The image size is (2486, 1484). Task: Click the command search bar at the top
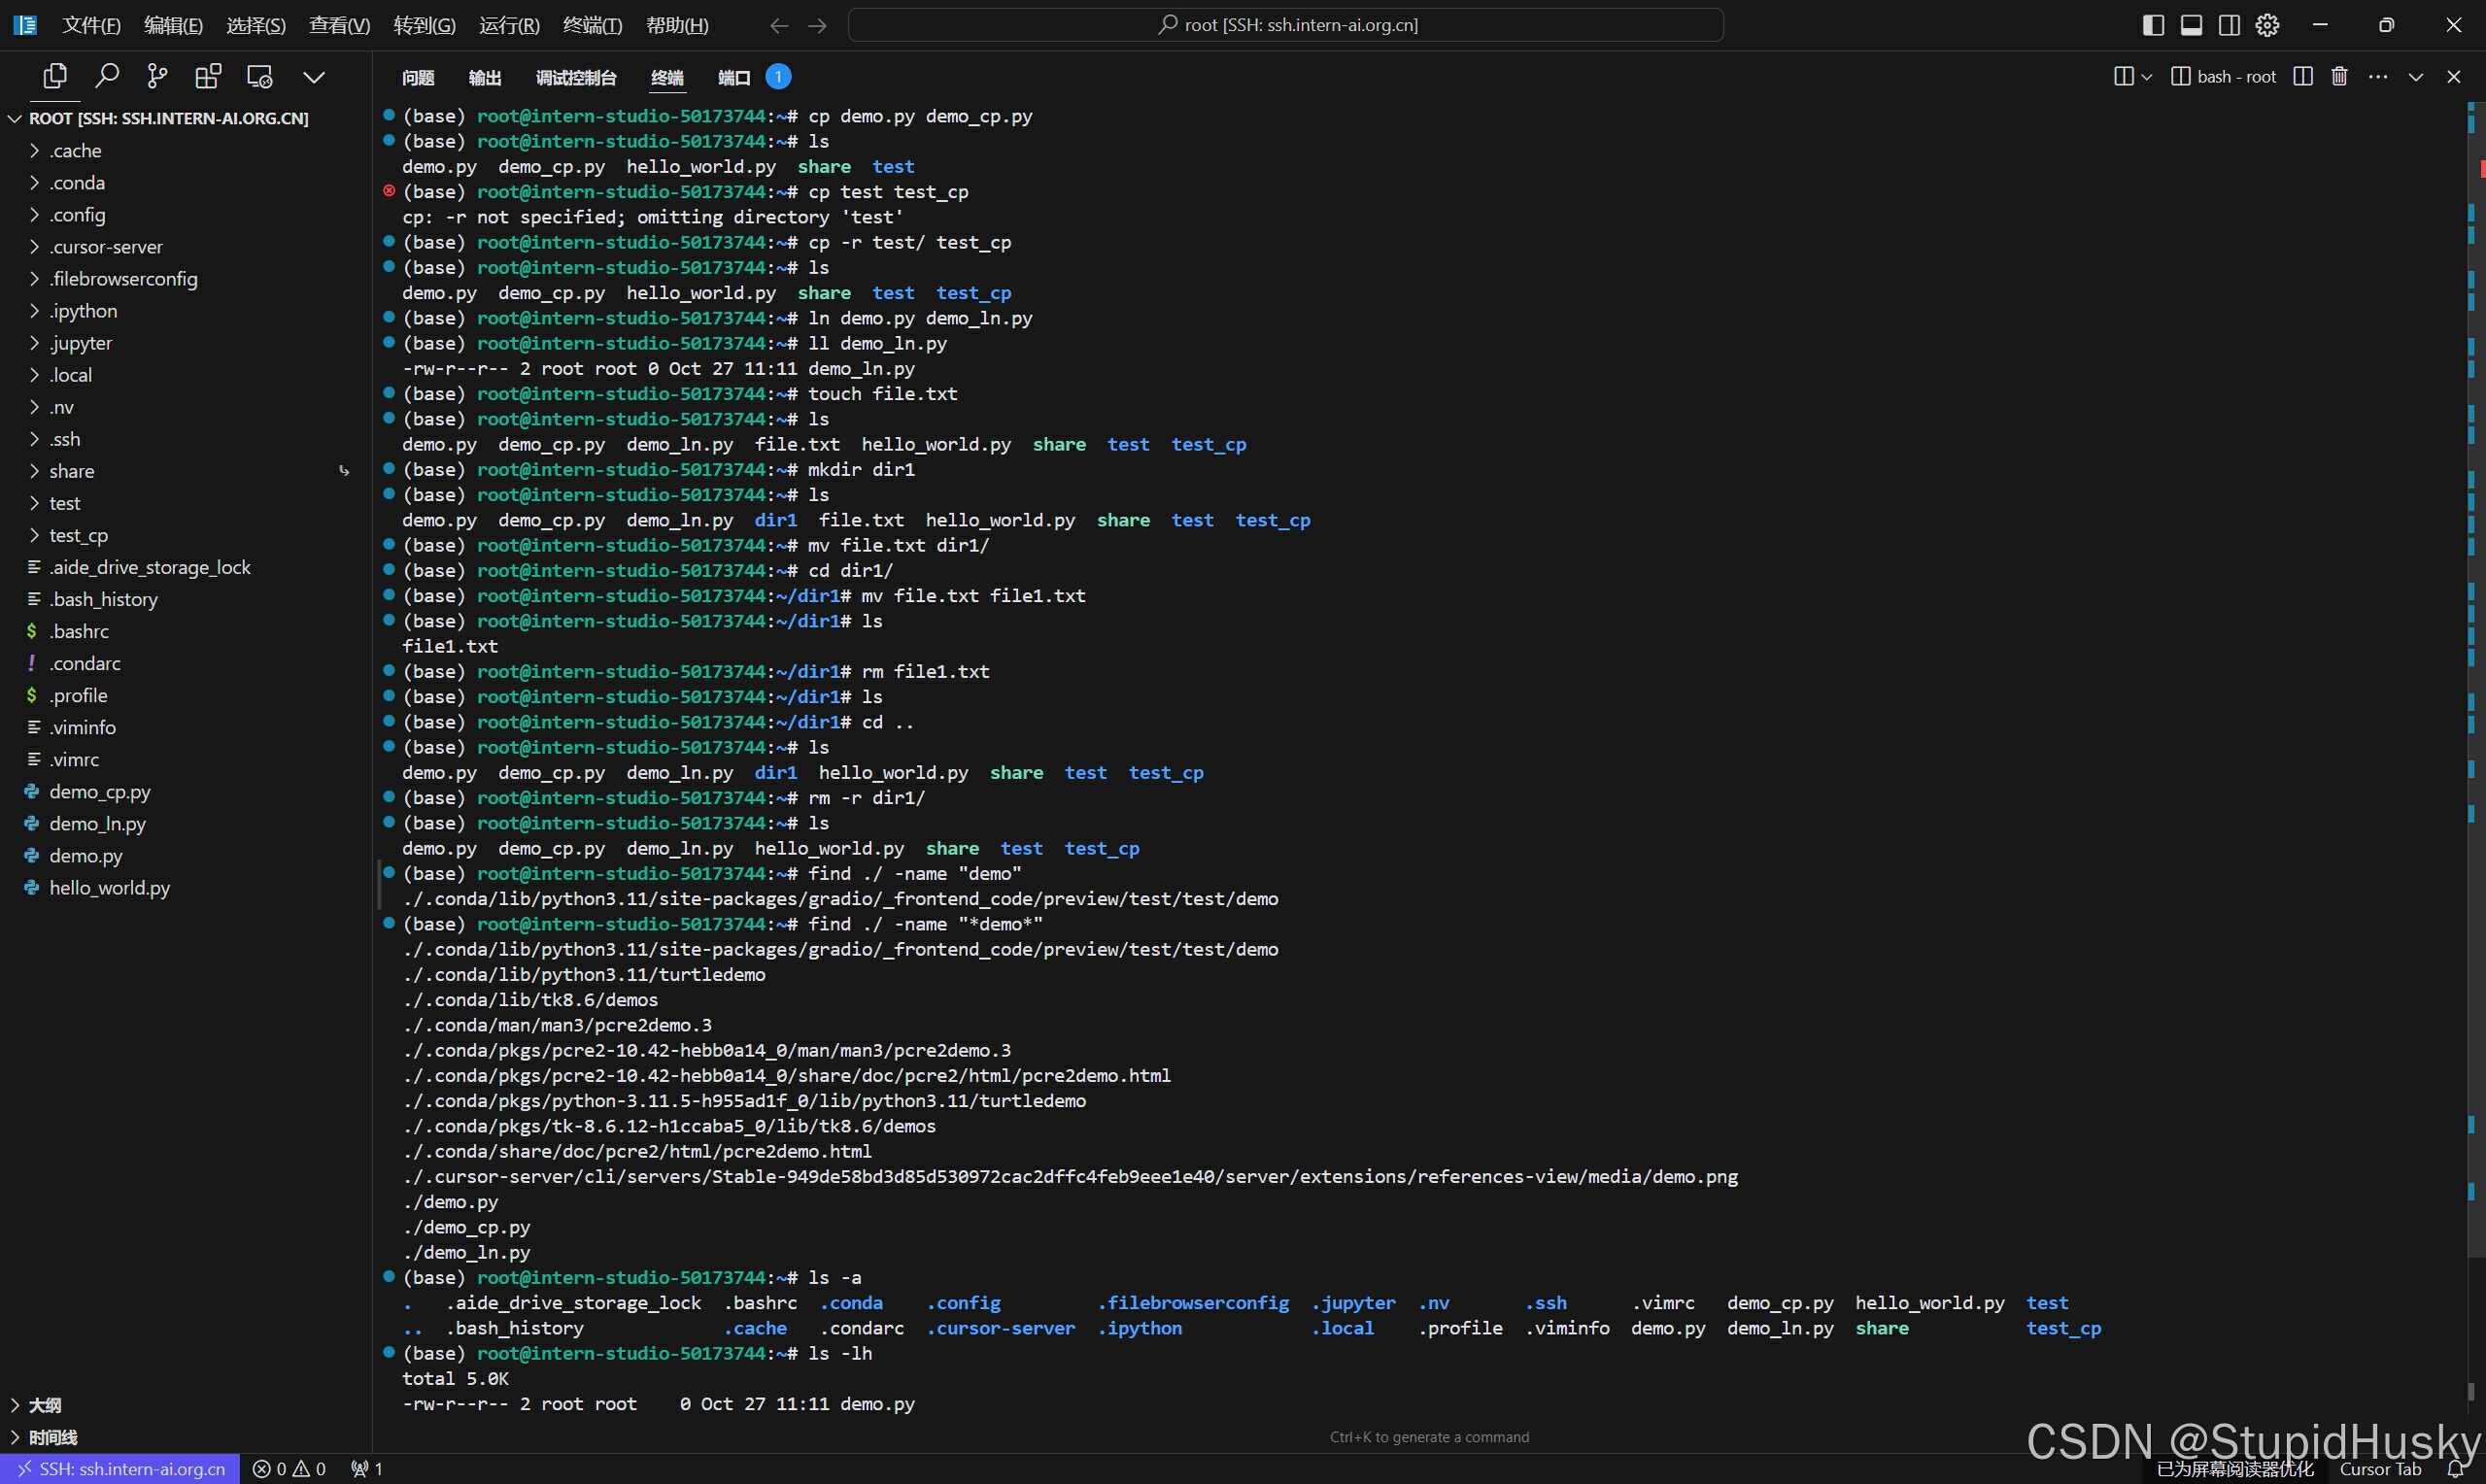[1285, 24]
